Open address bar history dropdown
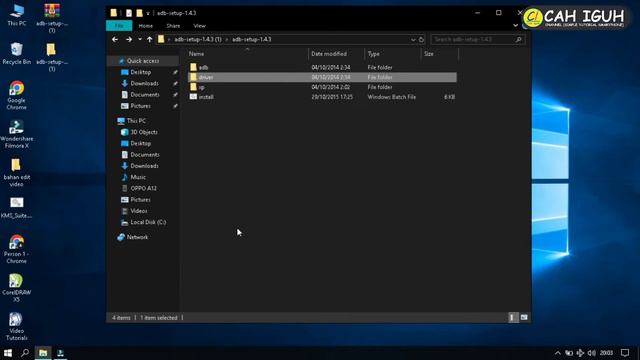640x360 pixels. [413, 40]
